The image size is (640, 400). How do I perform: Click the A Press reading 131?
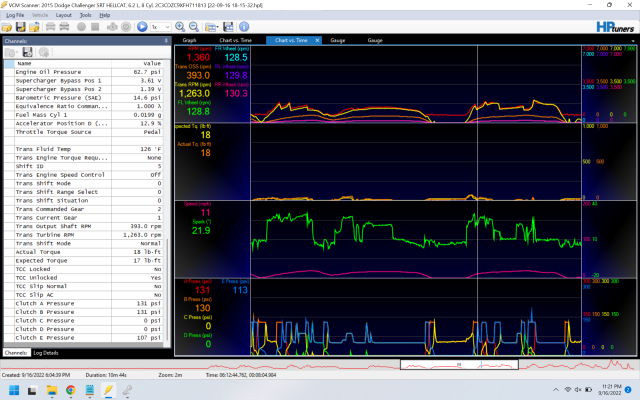(x=202, y=290)
